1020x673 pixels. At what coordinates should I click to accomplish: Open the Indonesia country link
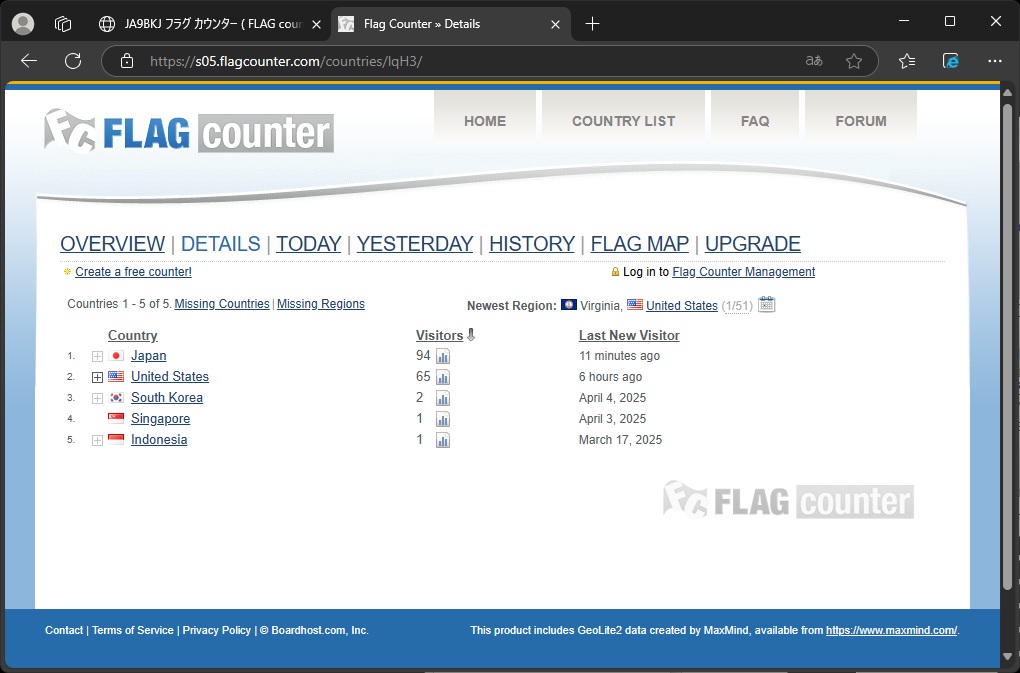click(x=159, y=440)
